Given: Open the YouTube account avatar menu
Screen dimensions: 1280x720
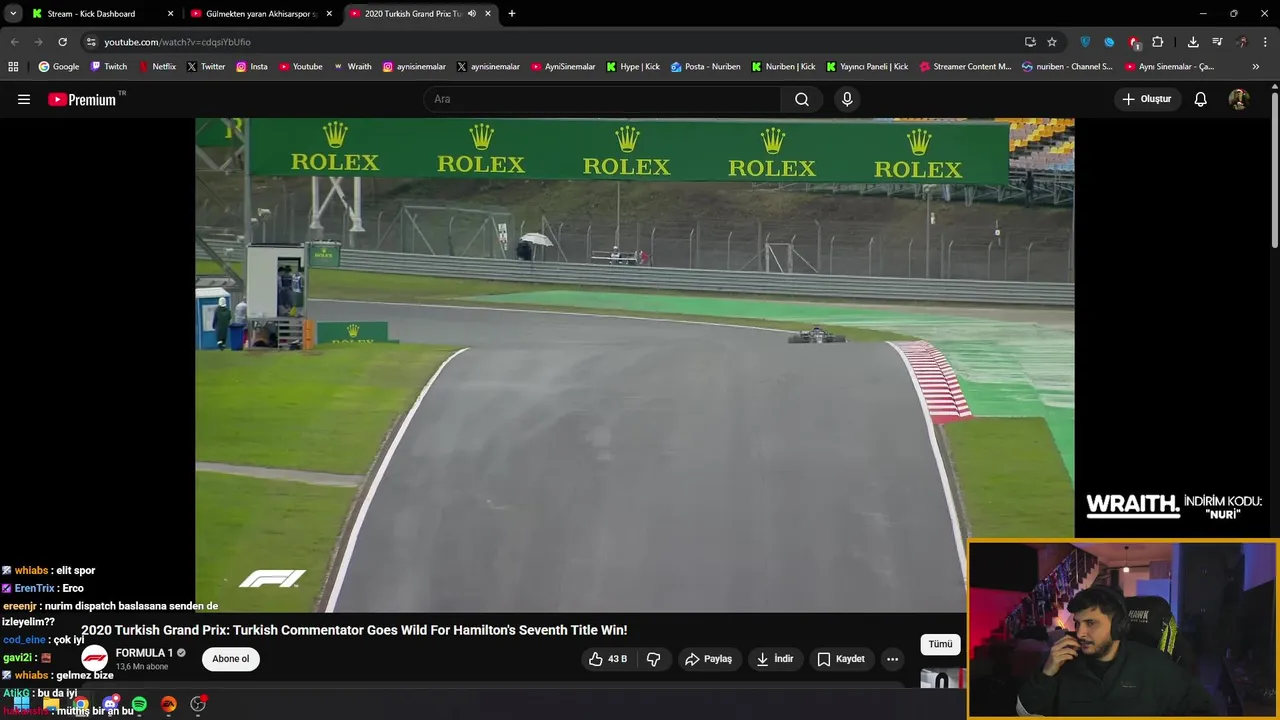Looking at the screenshot, I should click(1238, 99).
